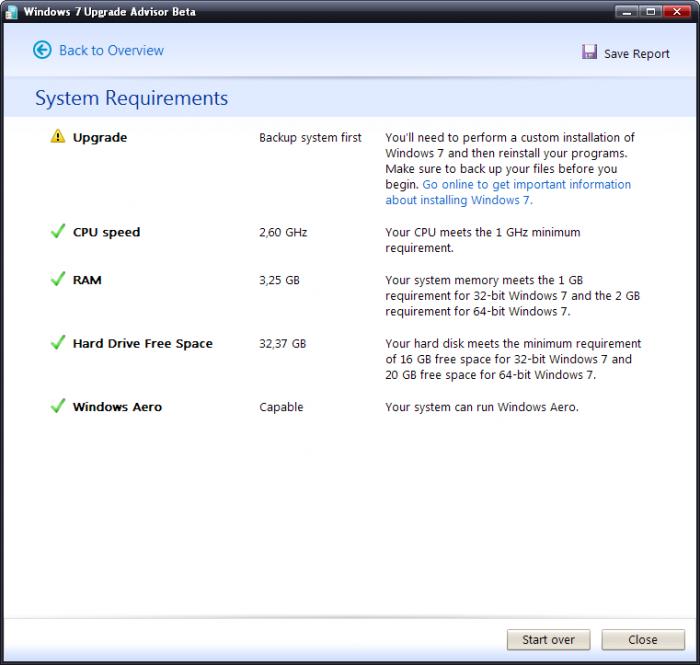Click the checkmark beside Hard Drive Free Space

pyautogui.click(x=58, y=342)
